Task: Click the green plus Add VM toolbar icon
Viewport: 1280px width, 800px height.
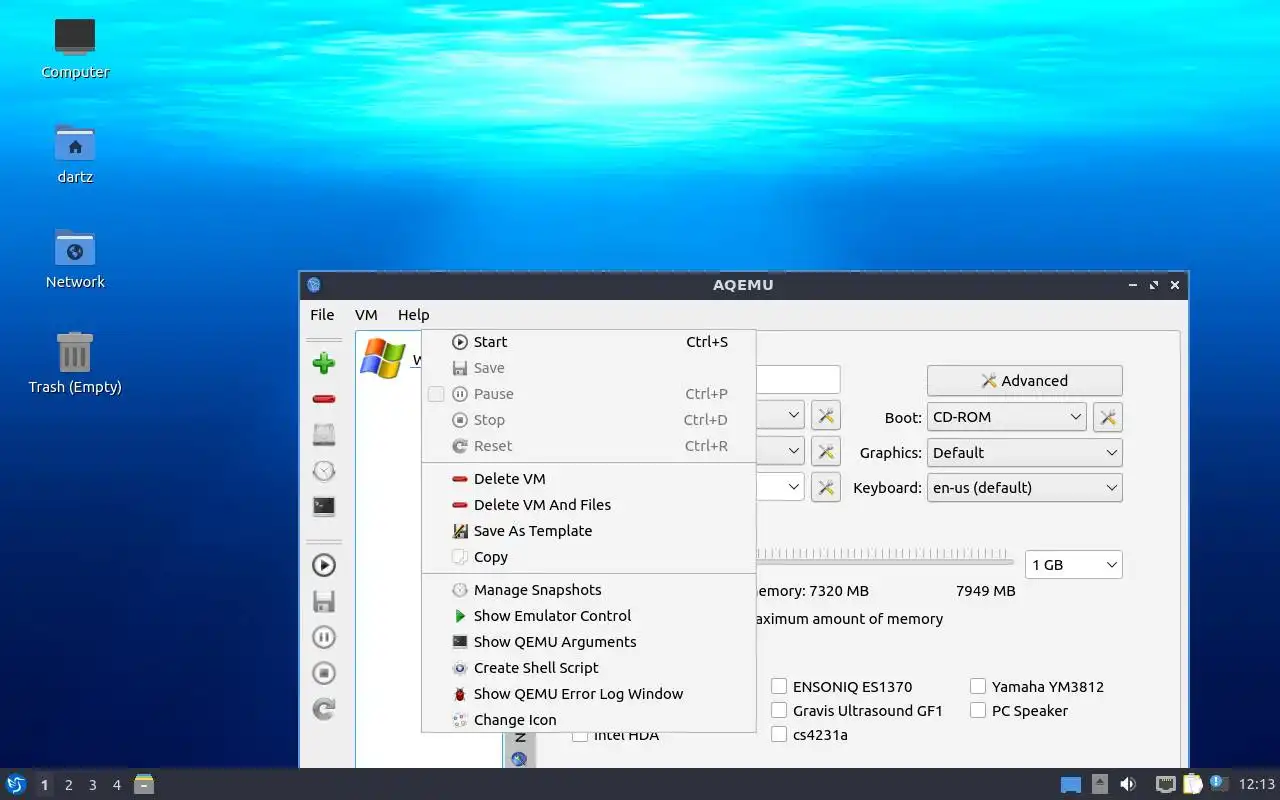Action: point(323,363)
